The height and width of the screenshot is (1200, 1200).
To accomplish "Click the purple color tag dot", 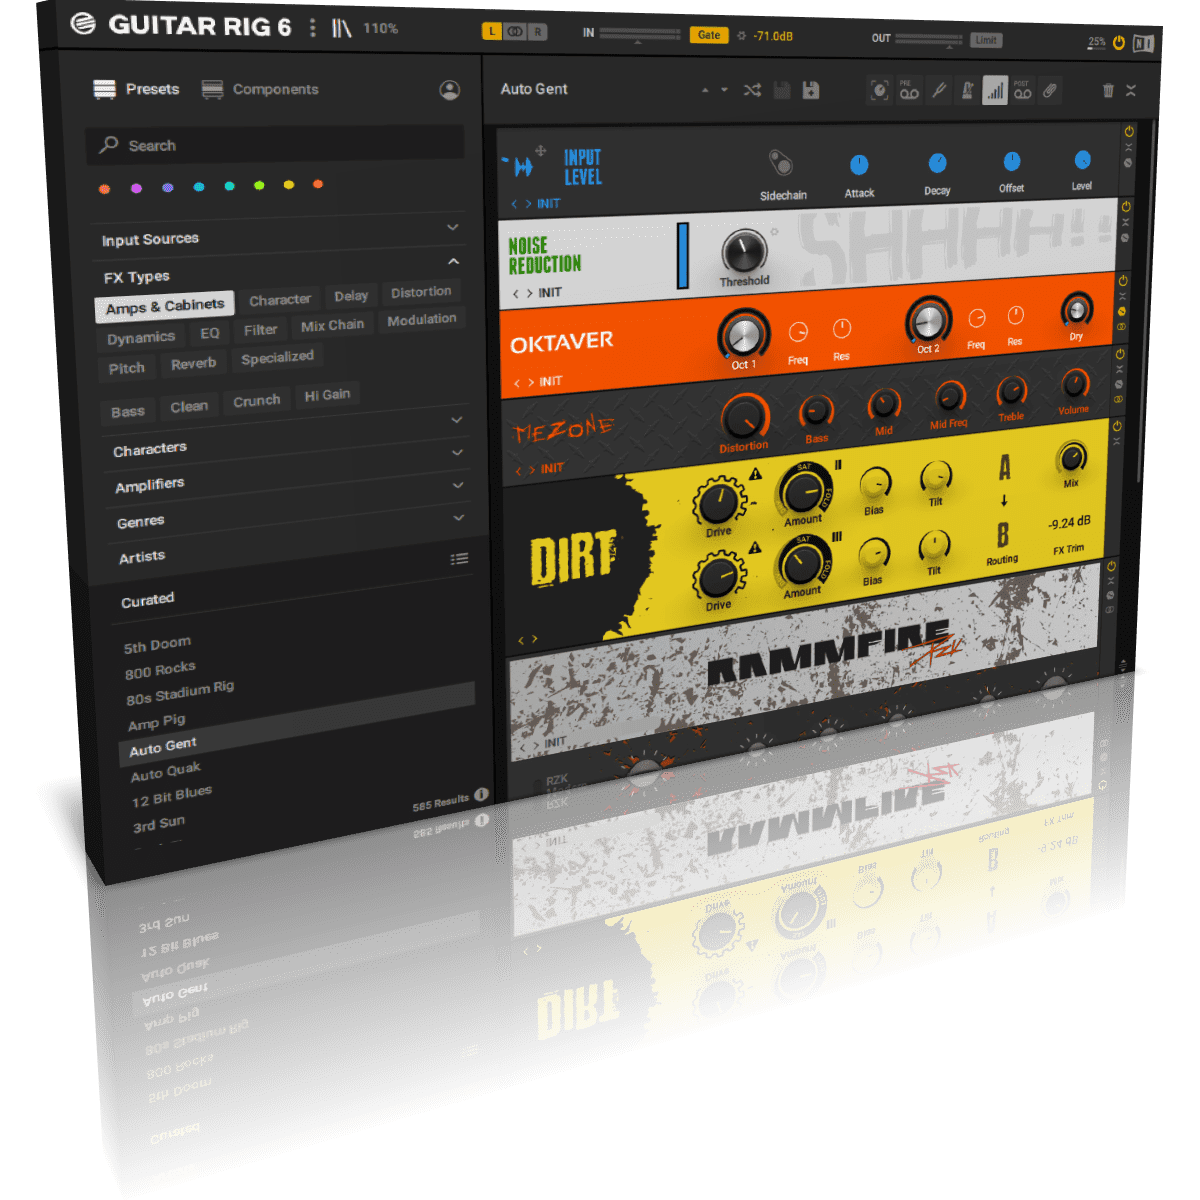I will point(136,188).
